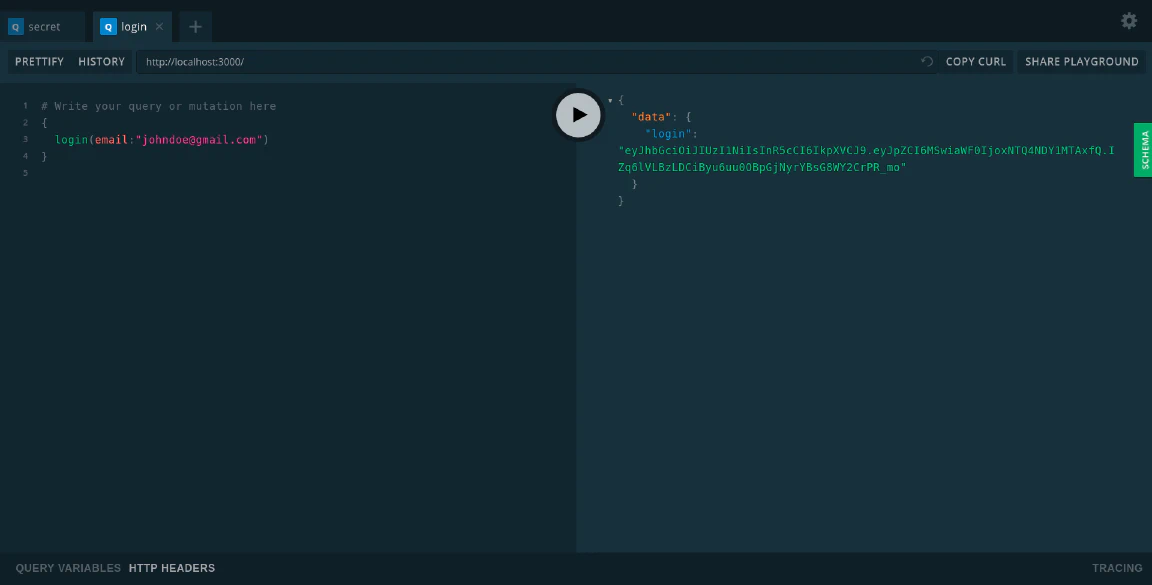Close the login tab

point(159,26)
